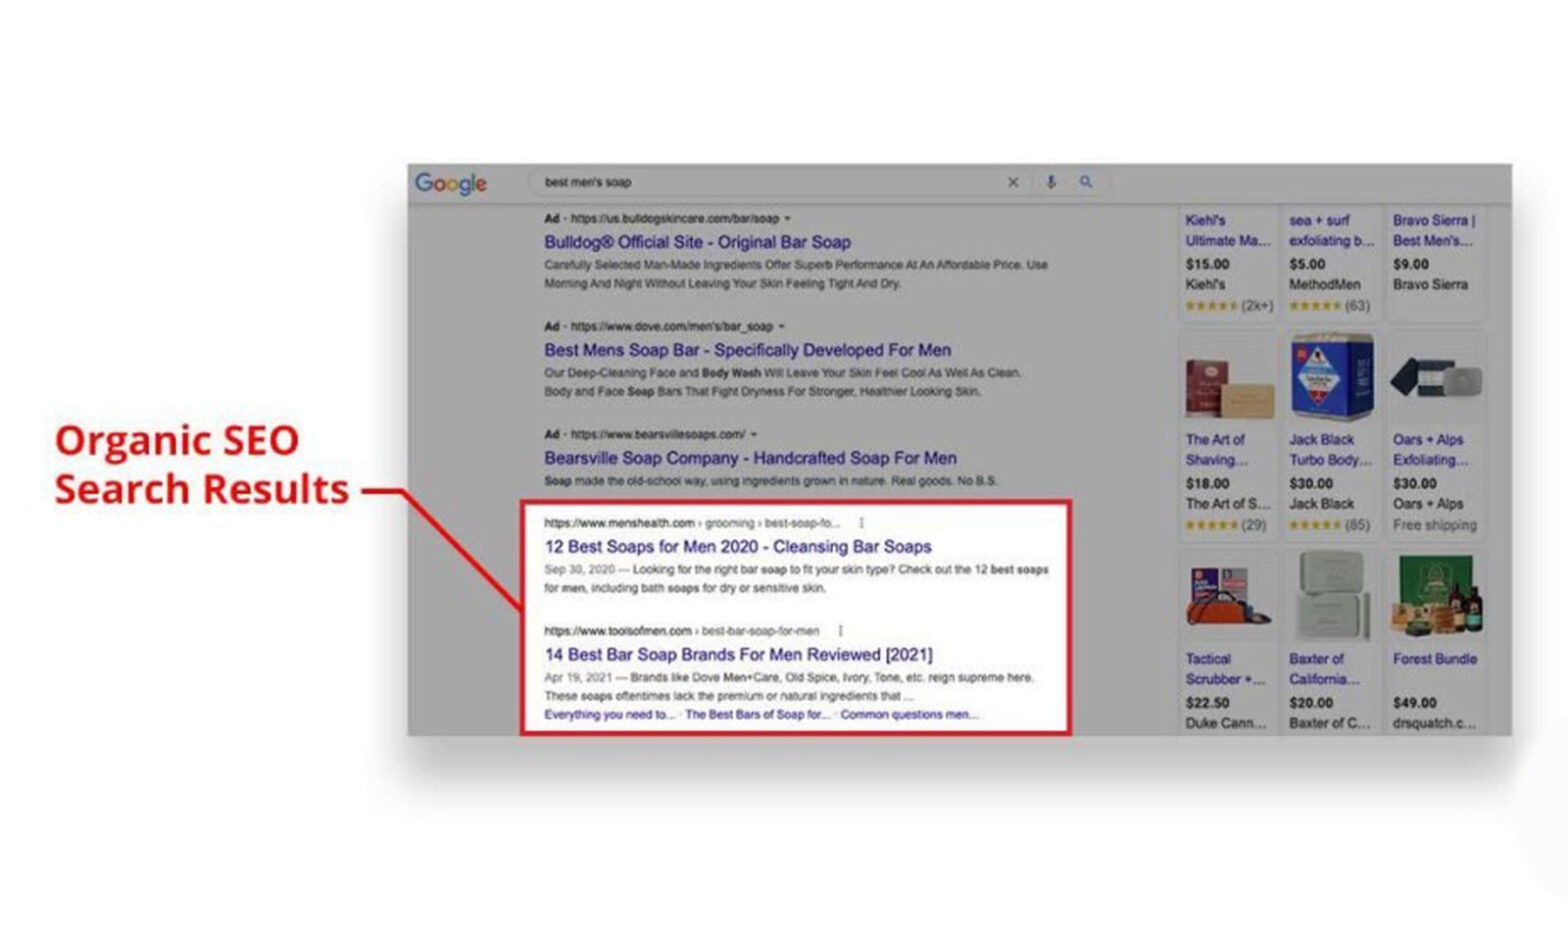
Task: Open Bravo Sierra Best Men's listing
Action: 1434,230
